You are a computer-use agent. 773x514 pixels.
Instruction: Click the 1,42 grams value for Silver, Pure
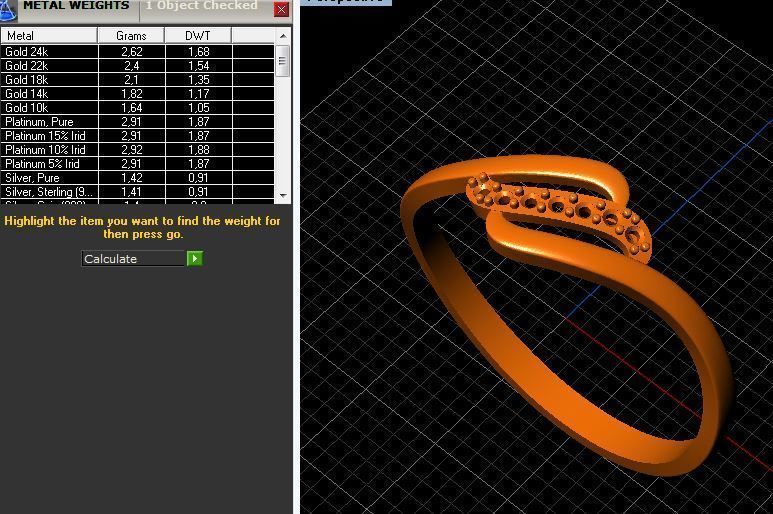132,177
